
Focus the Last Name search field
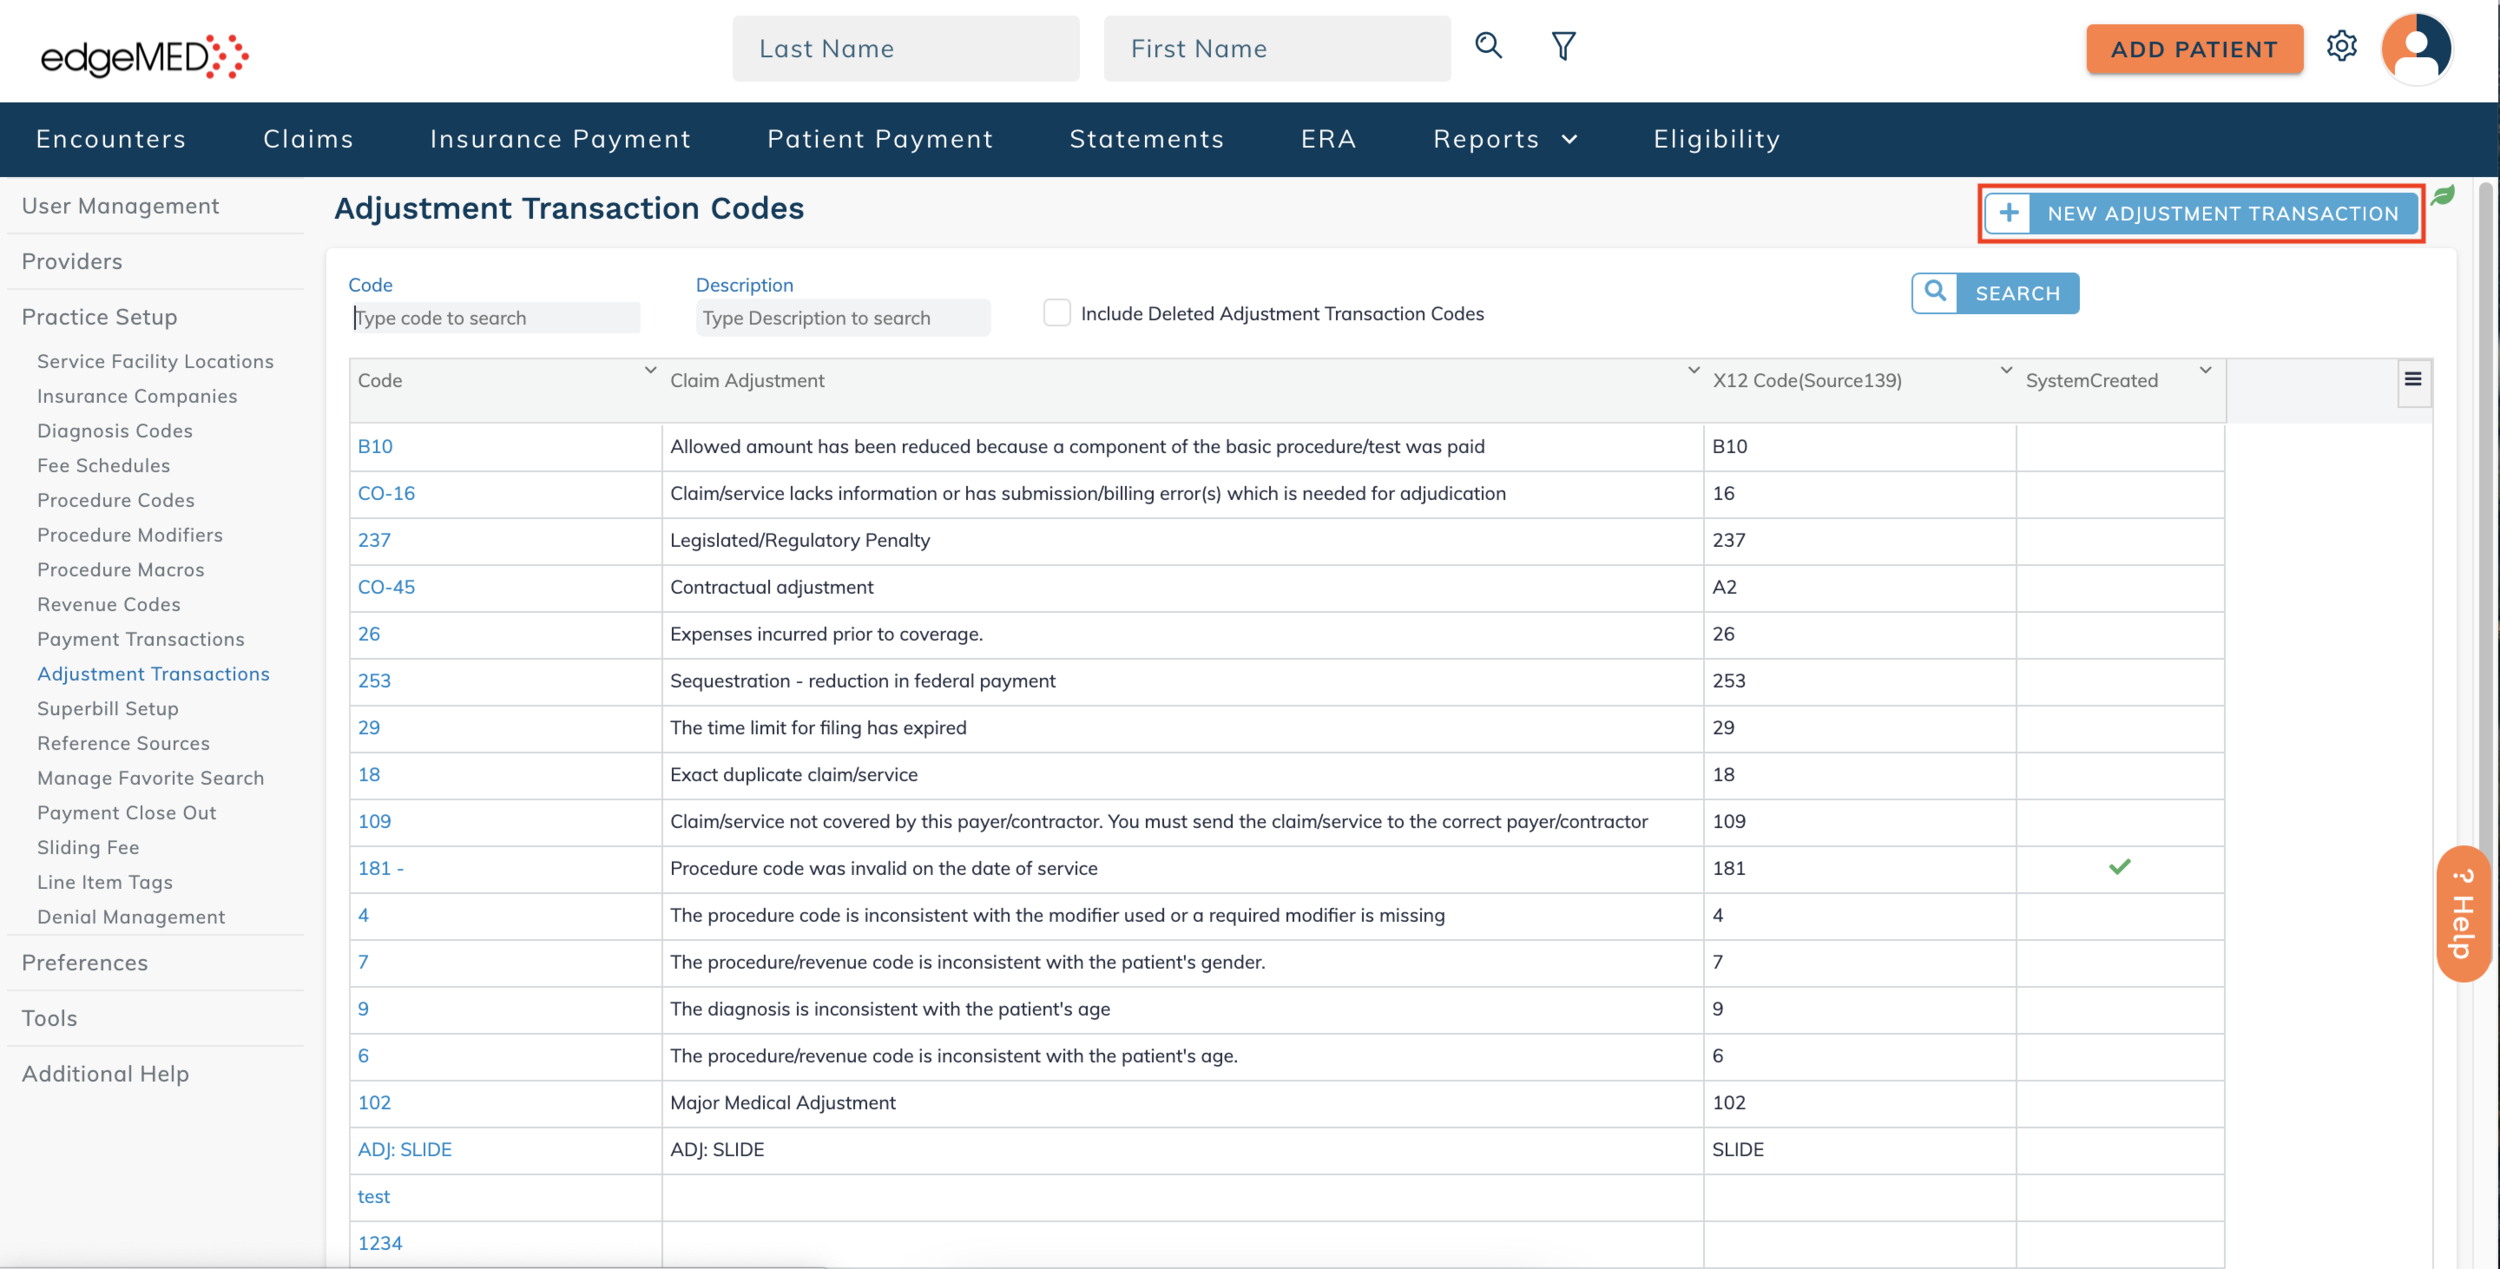tap(905, 48)
